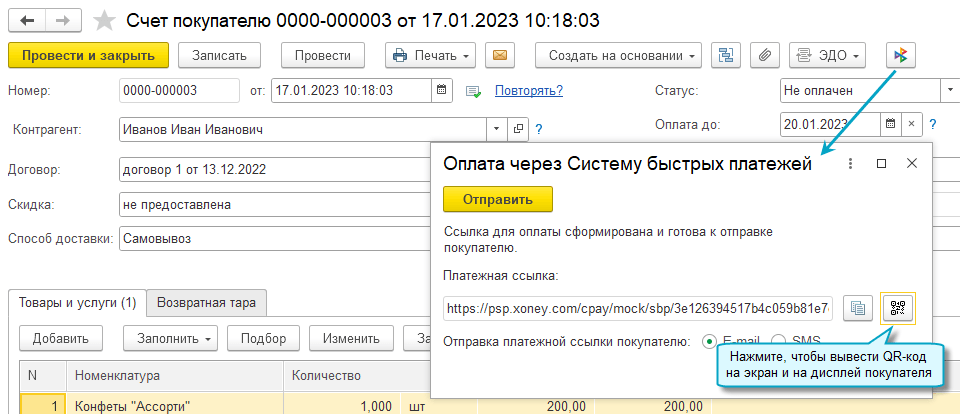Click the Fast Payments System (SBP) icon

[901, 55]
